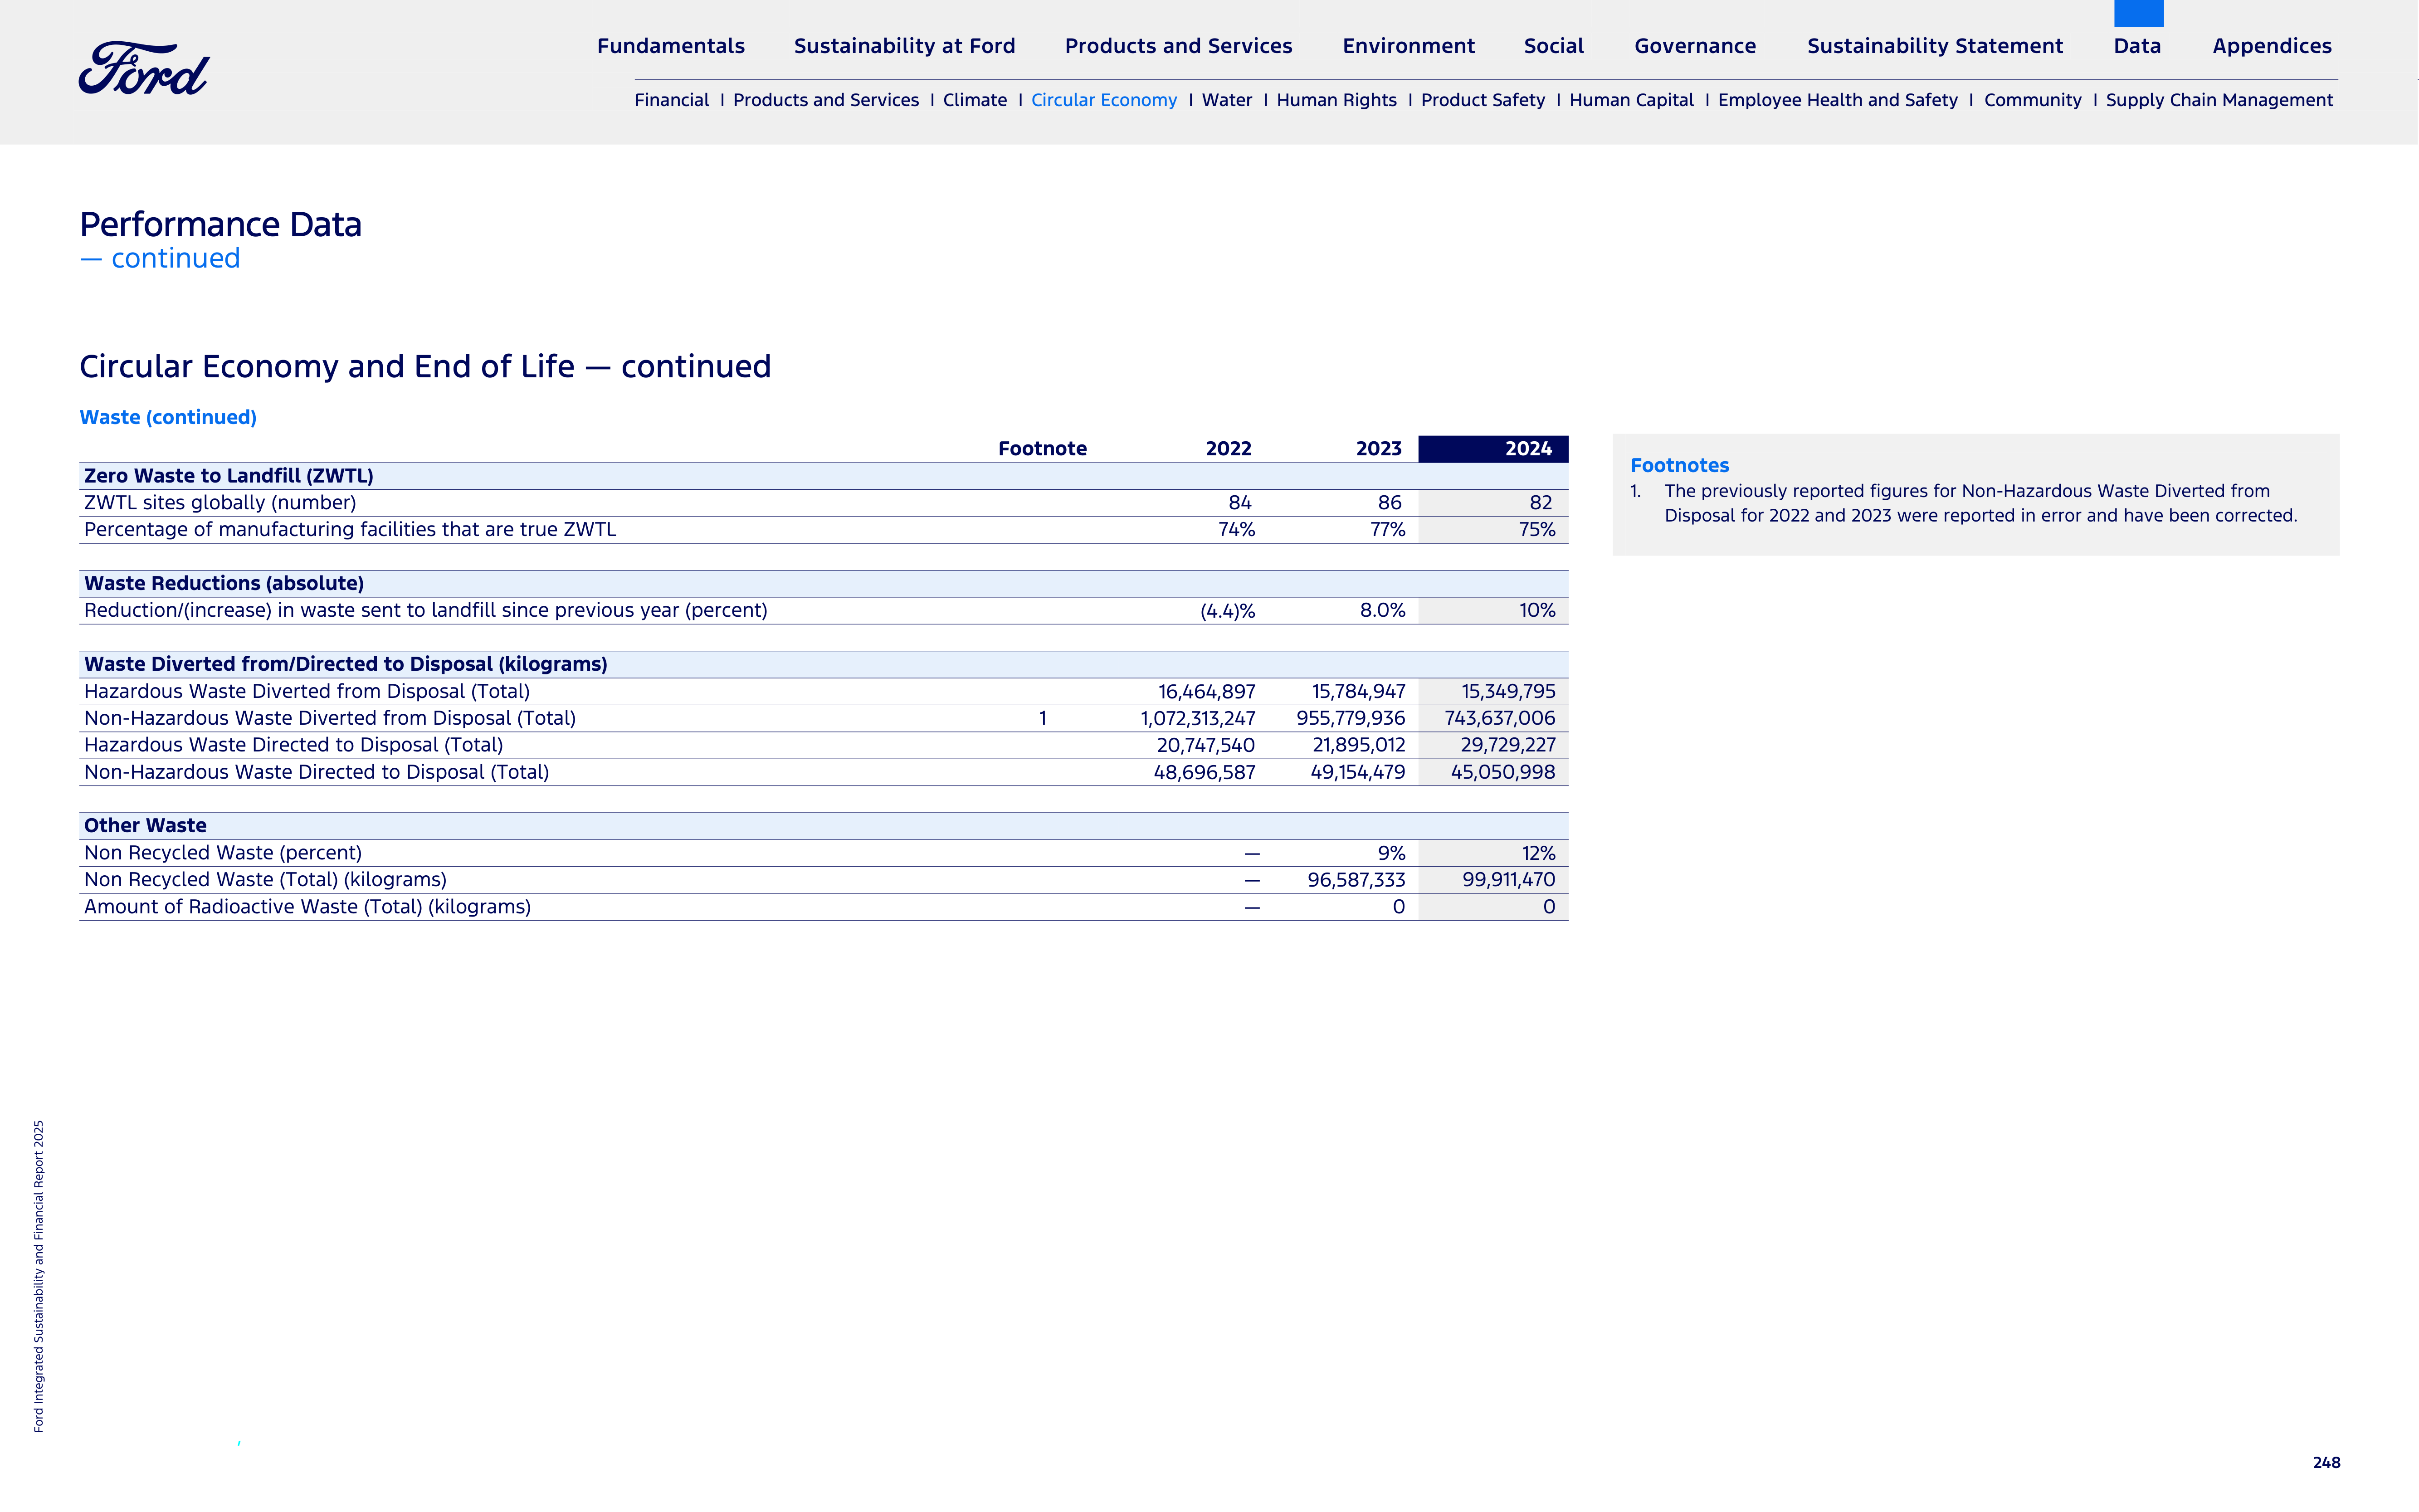
Task: Click the (4.4)% value
Action: 1227,611
